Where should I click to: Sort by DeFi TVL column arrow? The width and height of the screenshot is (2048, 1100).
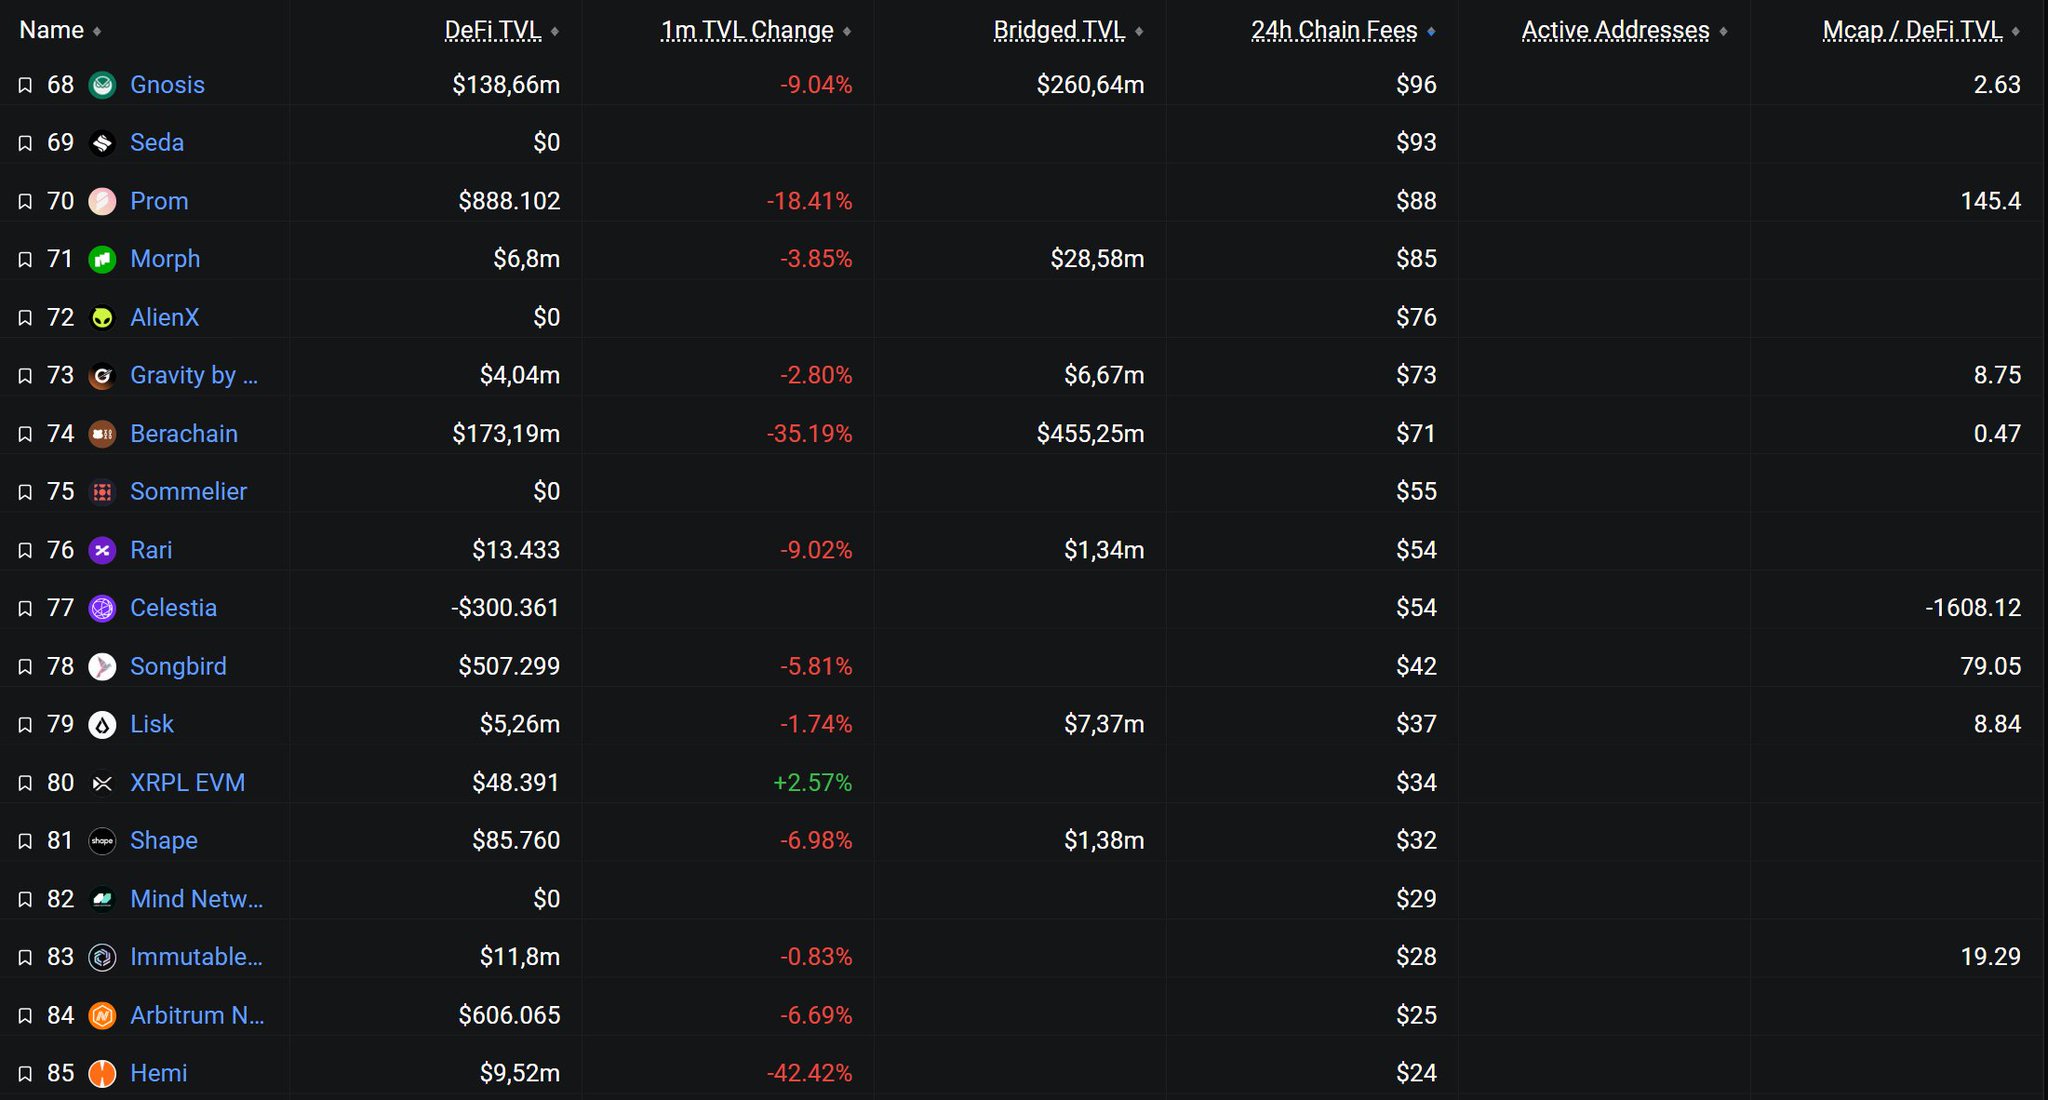(555, 32)
